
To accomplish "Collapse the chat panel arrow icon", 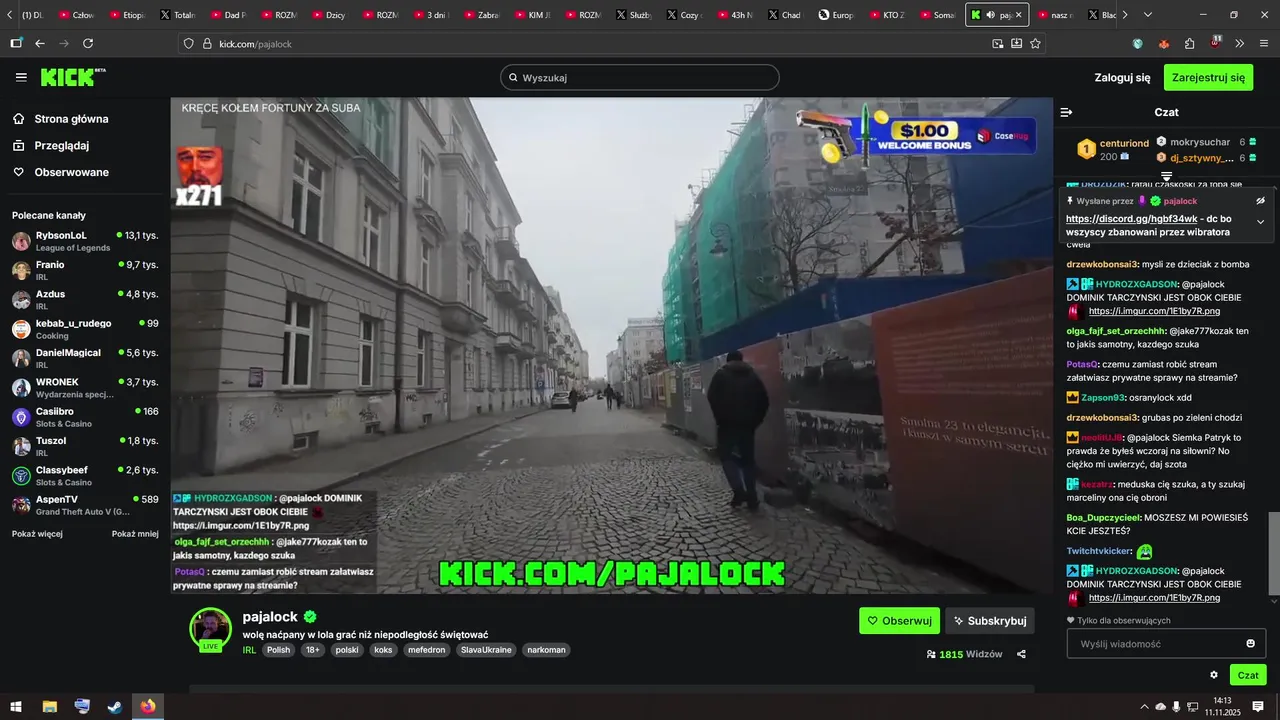I will click(x=1066, y=112).
